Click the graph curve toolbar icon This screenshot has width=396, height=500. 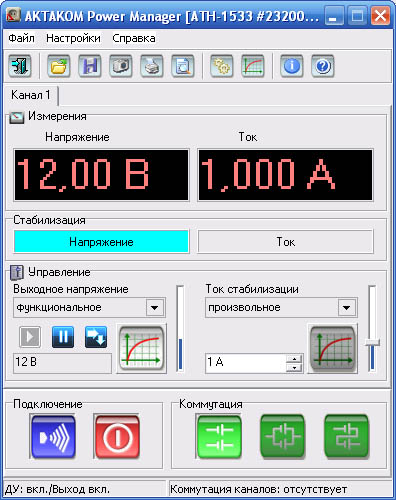tap(253, 66)
